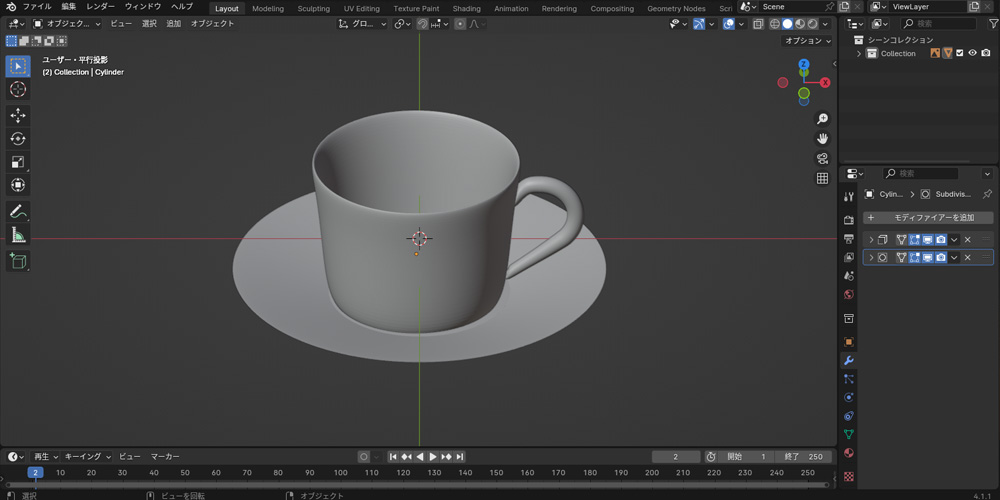Select the Rotate tool
Image resolution: width=1000 pixels, height=500 pixels.
(18, 139)
